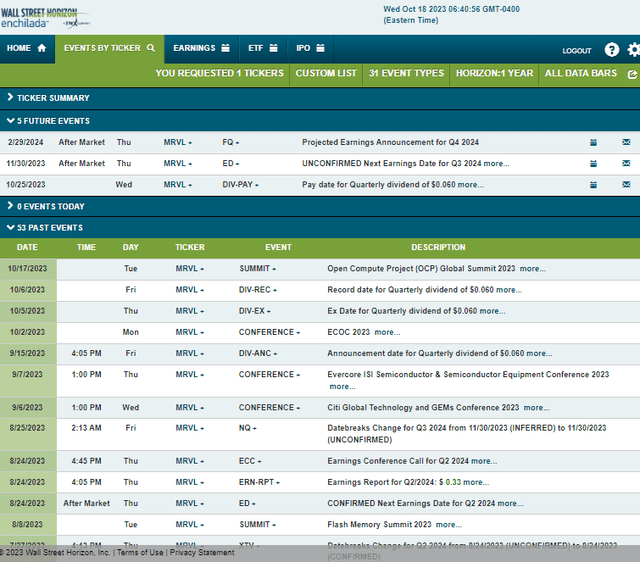This screenshot has height=562, width=640.
Task: Click the Logout link
Action: (576, 51)
